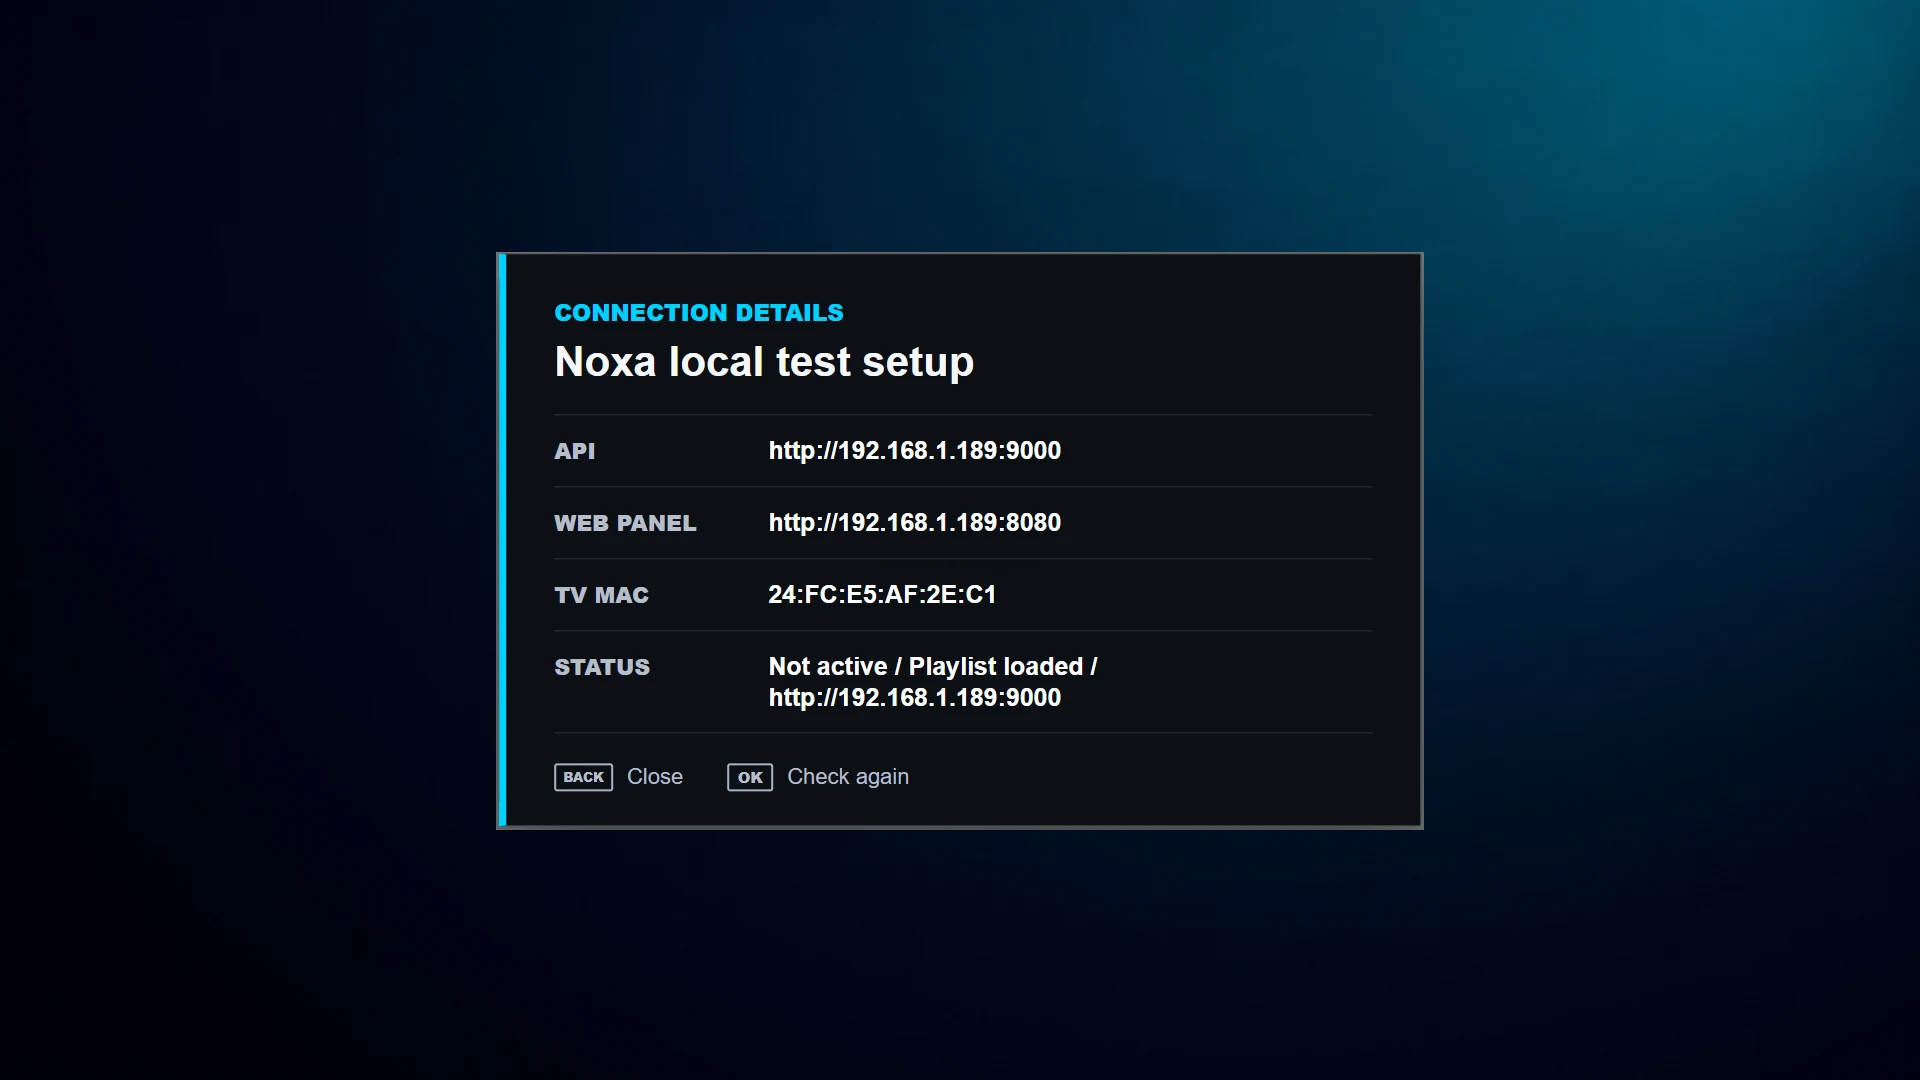Click the 'API' row label
Screen dimensions: 1920x1080
575,451
